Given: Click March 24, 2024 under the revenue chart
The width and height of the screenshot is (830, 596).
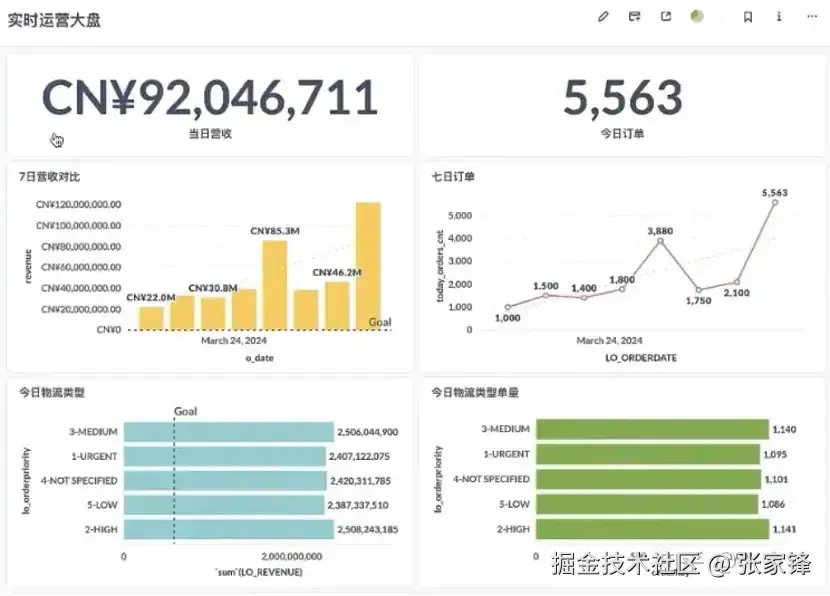Looking at the screenshot, I should (x=233, y=340).
